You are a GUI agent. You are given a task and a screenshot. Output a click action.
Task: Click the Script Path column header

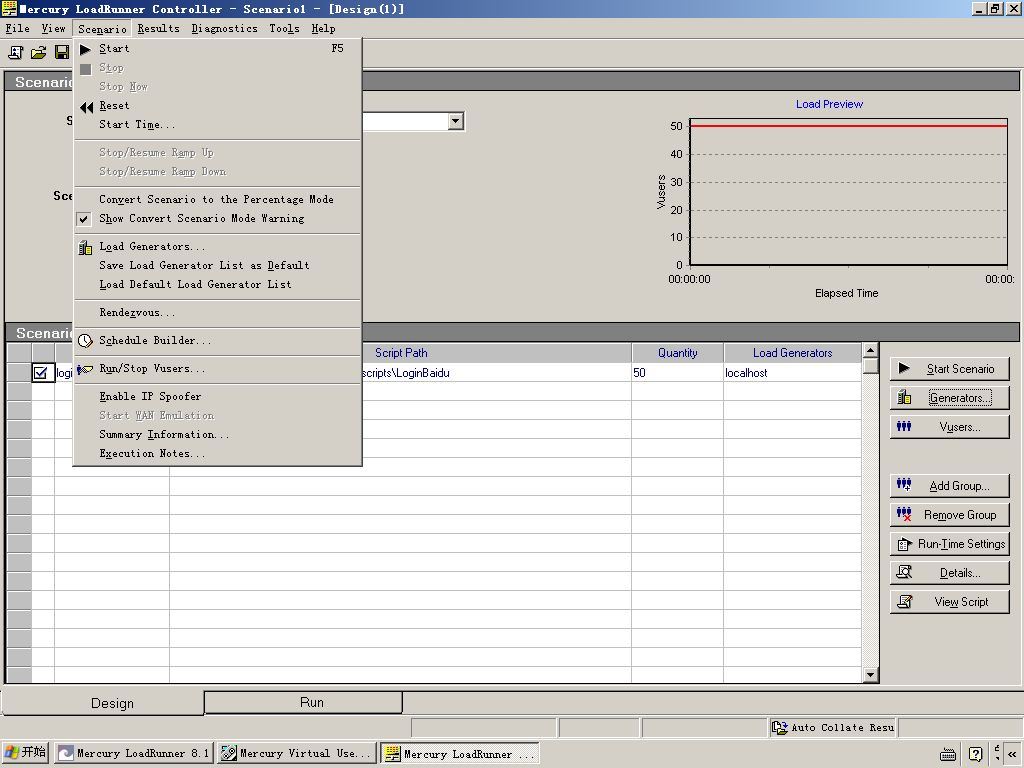pyautogui.click(x=400, y=353)
